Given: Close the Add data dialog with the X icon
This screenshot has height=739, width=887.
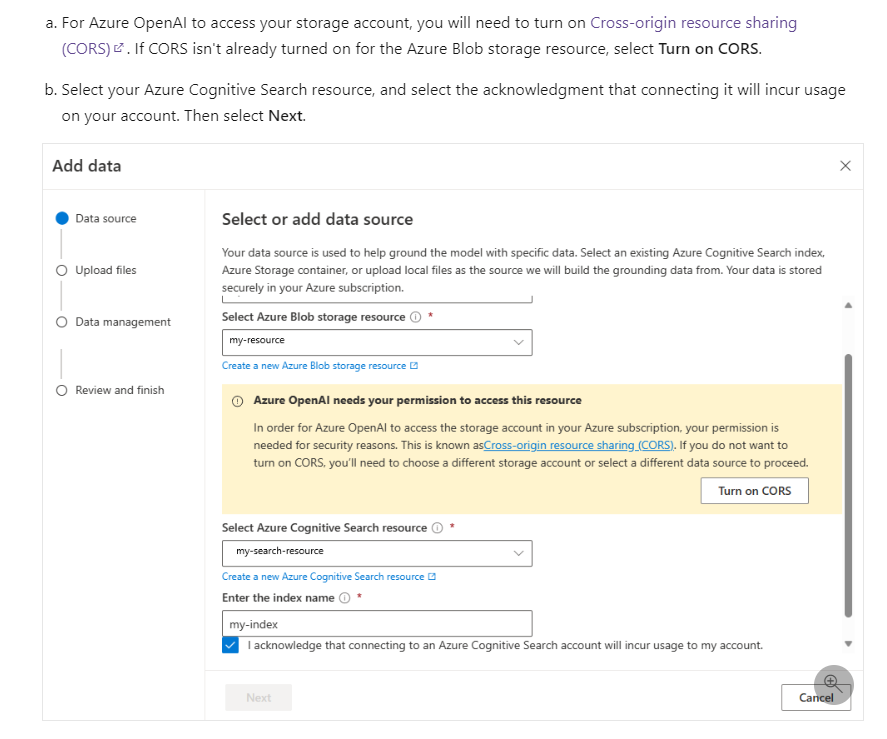Looking at the screenshot, I should (x=845, y=166).
